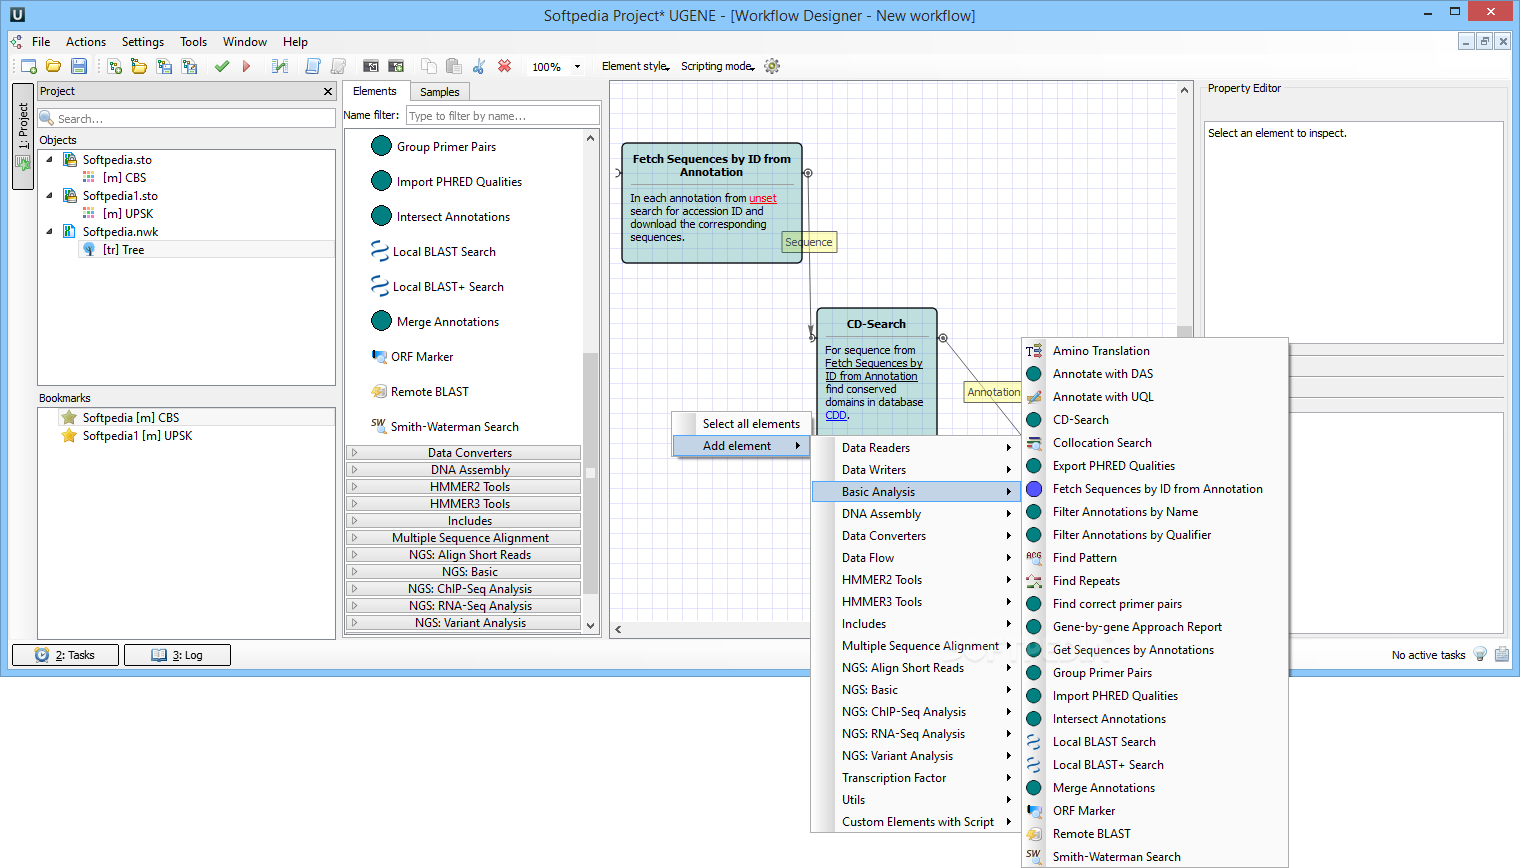Click the notepad icon at status bar end
This screenshot has height=868, width=1520.
(1502, 654)
